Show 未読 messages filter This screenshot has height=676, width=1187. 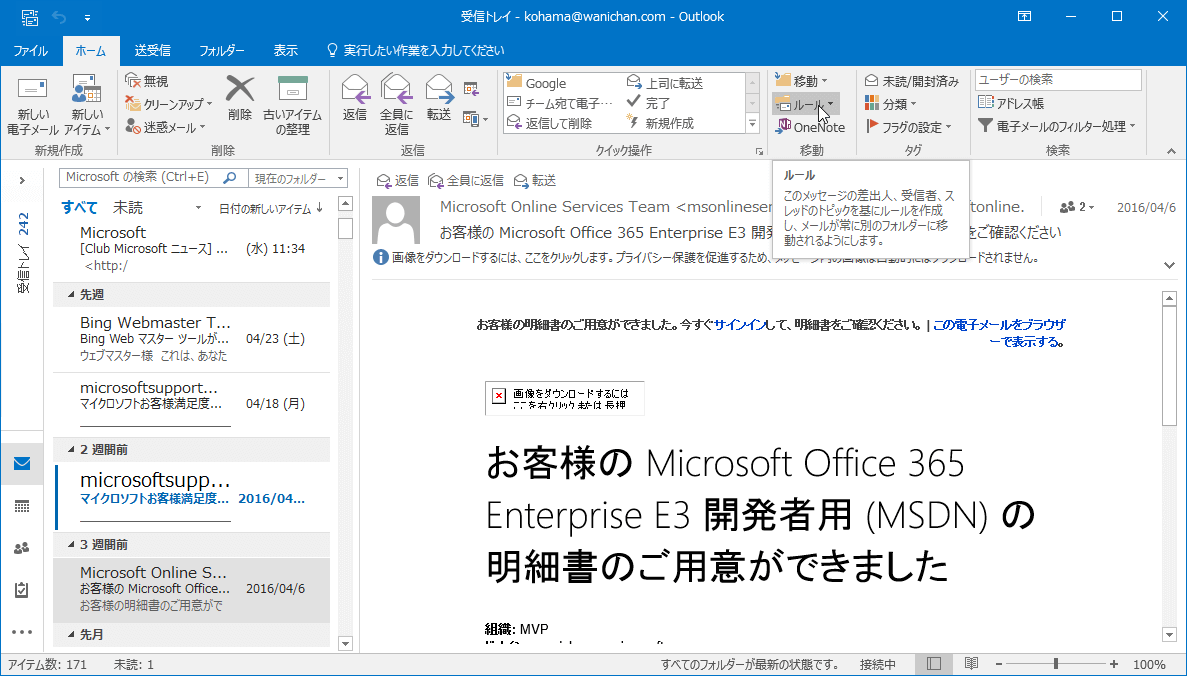128,207
